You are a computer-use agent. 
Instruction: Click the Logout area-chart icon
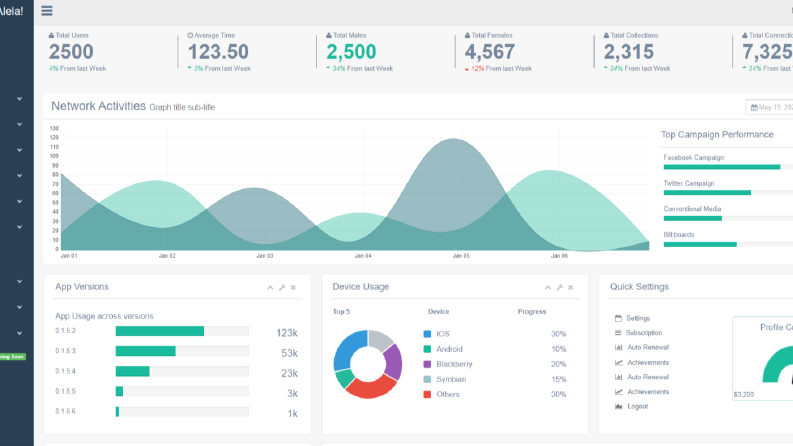(619, 406)
